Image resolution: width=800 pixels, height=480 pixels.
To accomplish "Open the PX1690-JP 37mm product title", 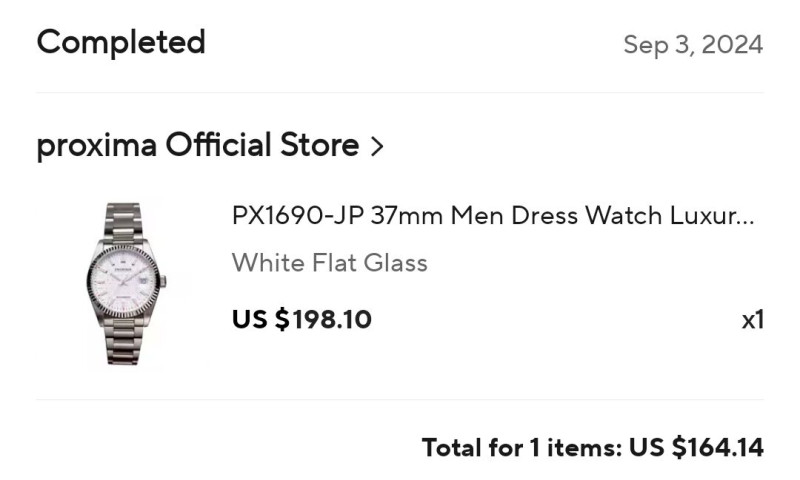I will coord(492,216).
